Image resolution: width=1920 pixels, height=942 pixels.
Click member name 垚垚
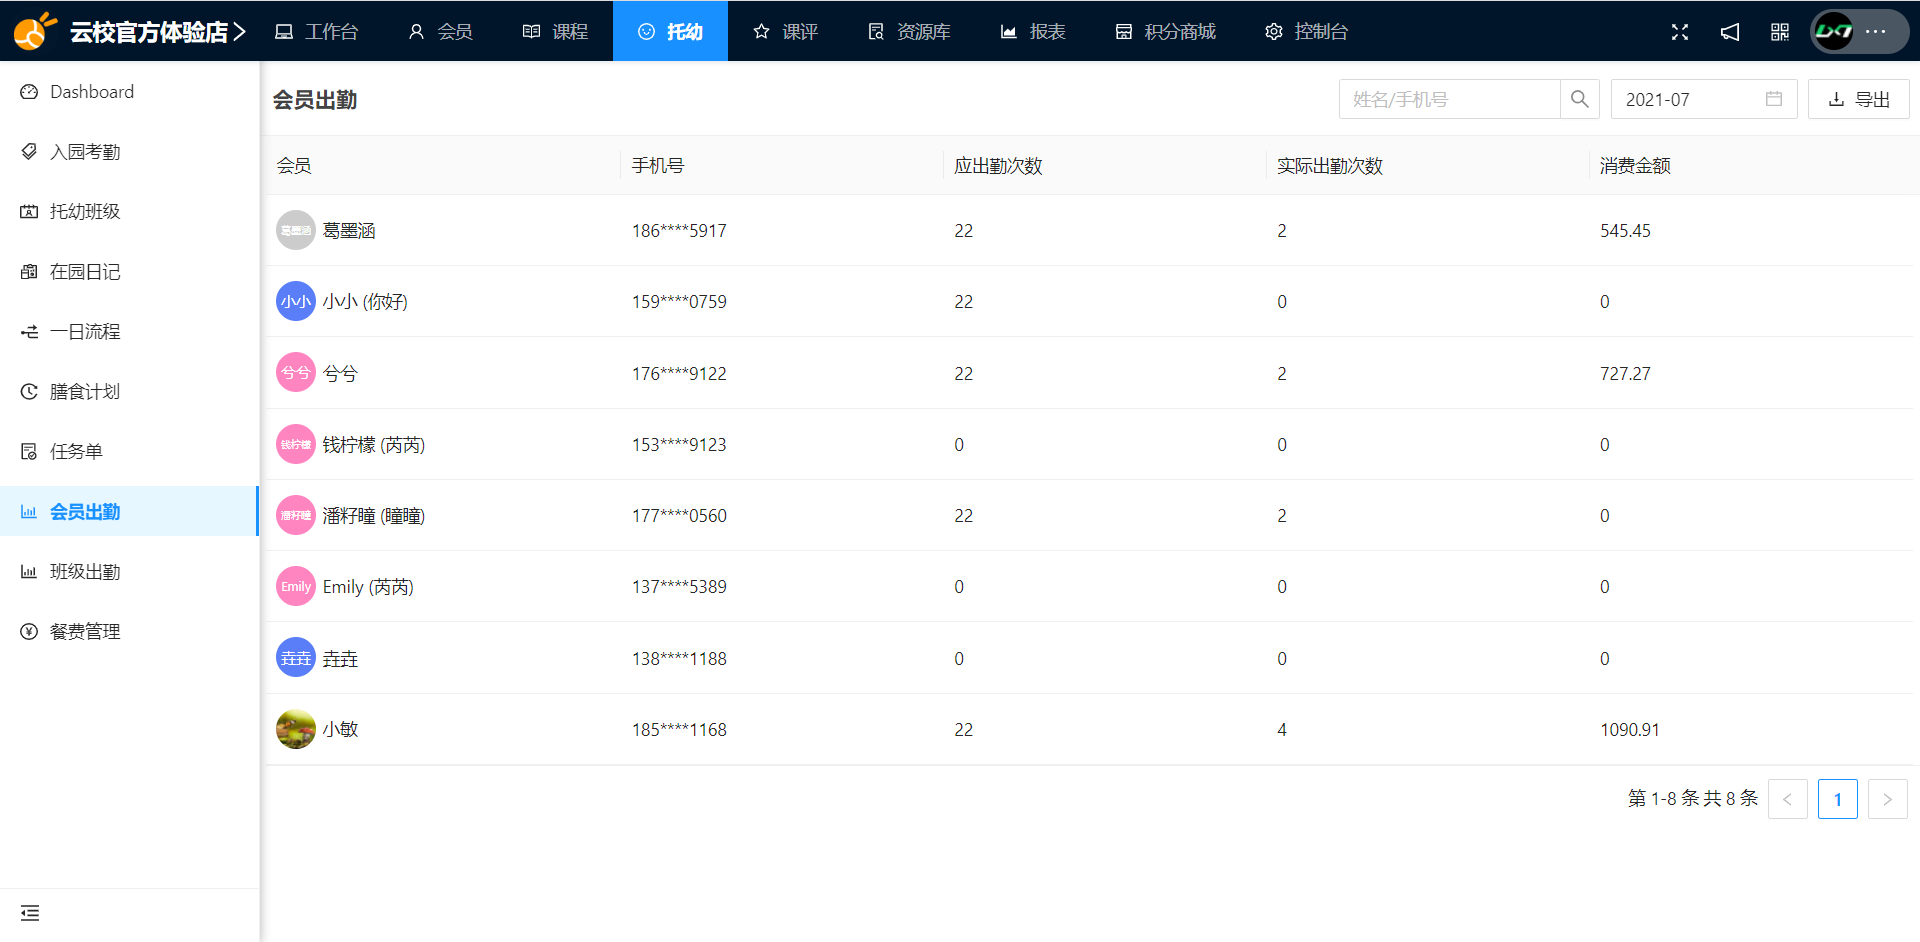pos(340,659)
